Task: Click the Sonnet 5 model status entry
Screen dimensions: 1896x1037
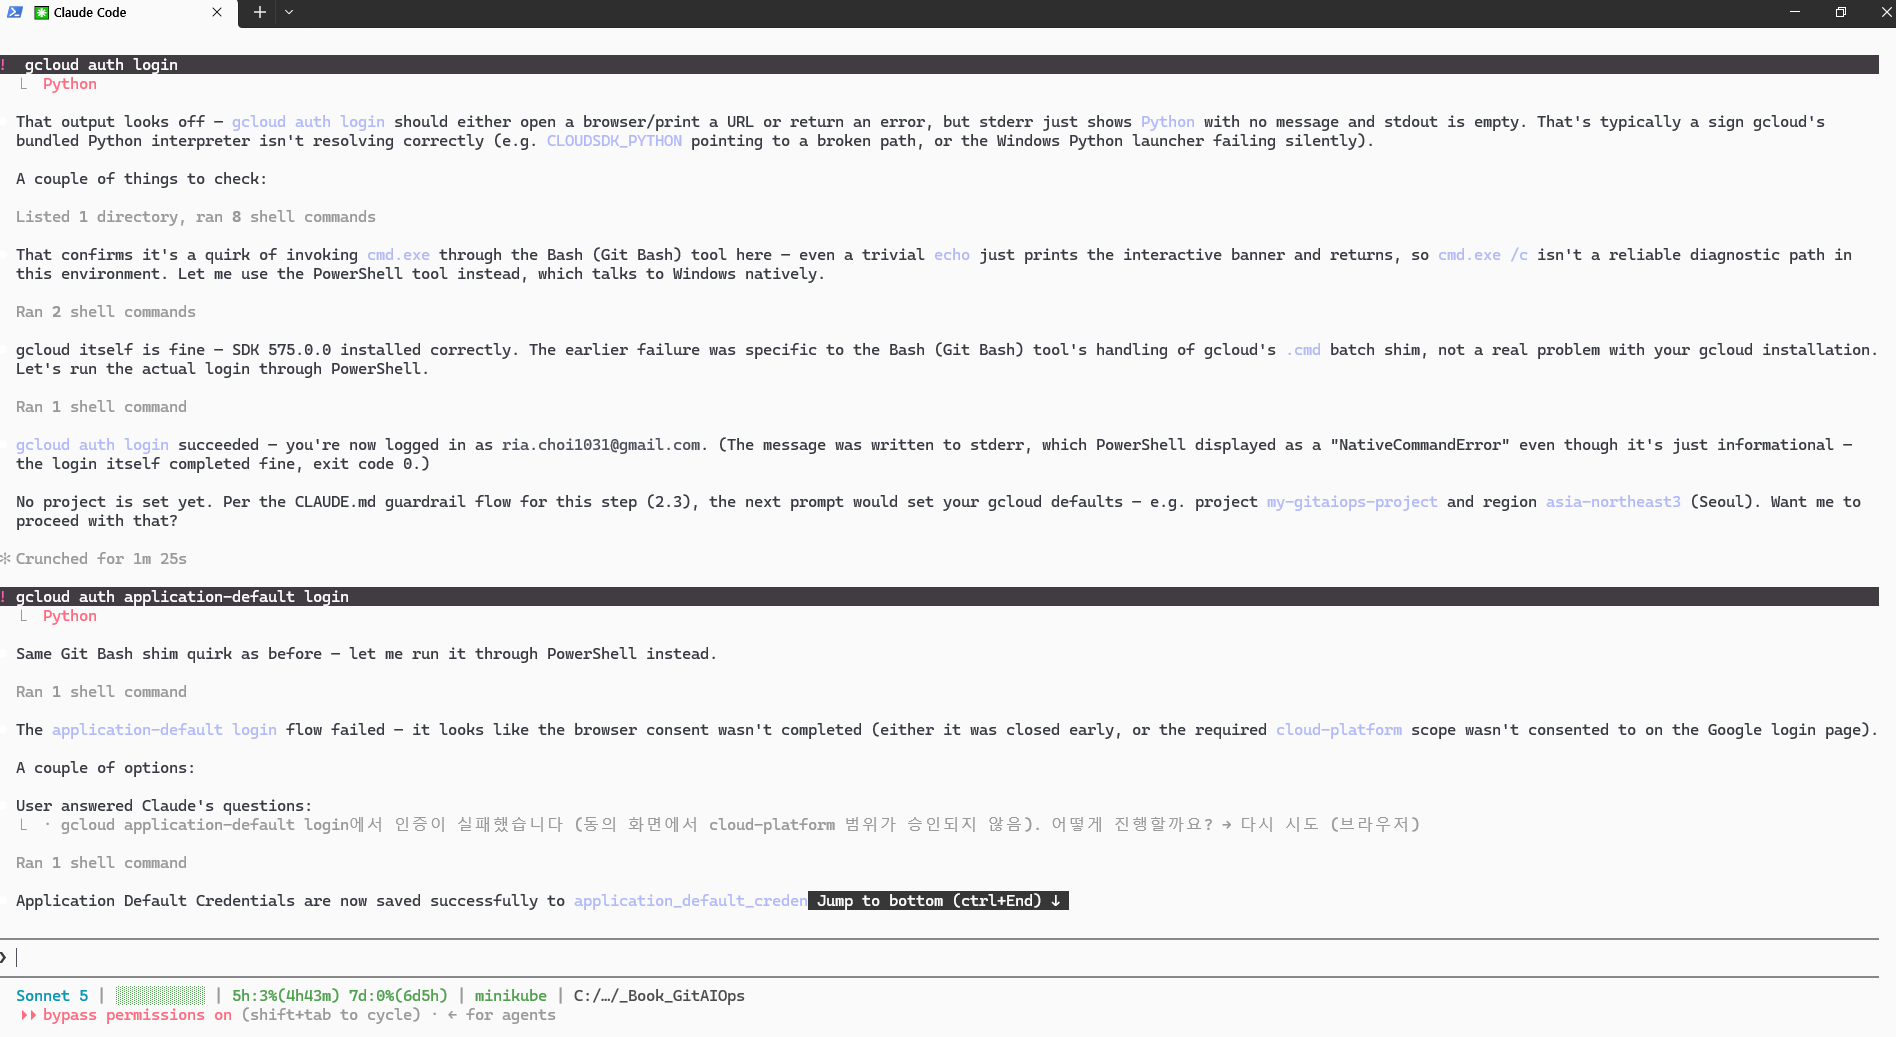Action: click(52, 996)
